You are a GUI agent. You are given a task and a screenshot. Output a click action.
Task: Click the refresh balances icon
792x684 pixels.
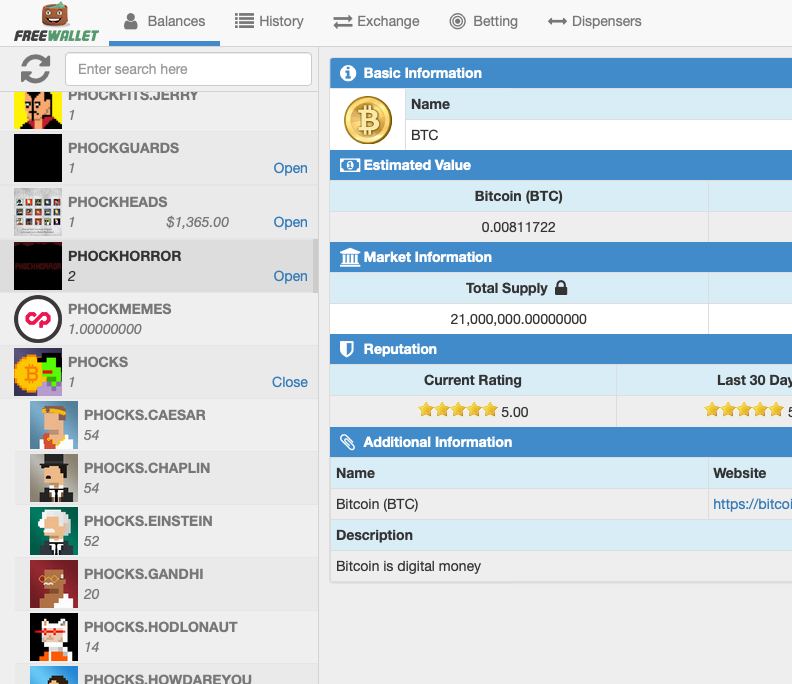pos(35,69)
